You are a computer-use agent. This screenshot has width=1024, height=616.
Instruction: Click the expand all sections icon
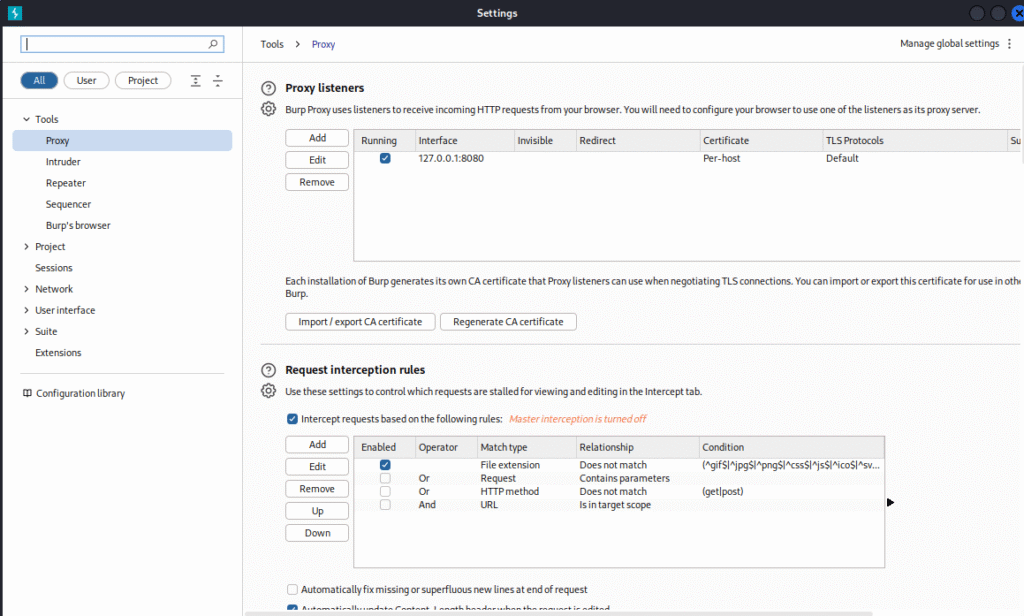195,80
